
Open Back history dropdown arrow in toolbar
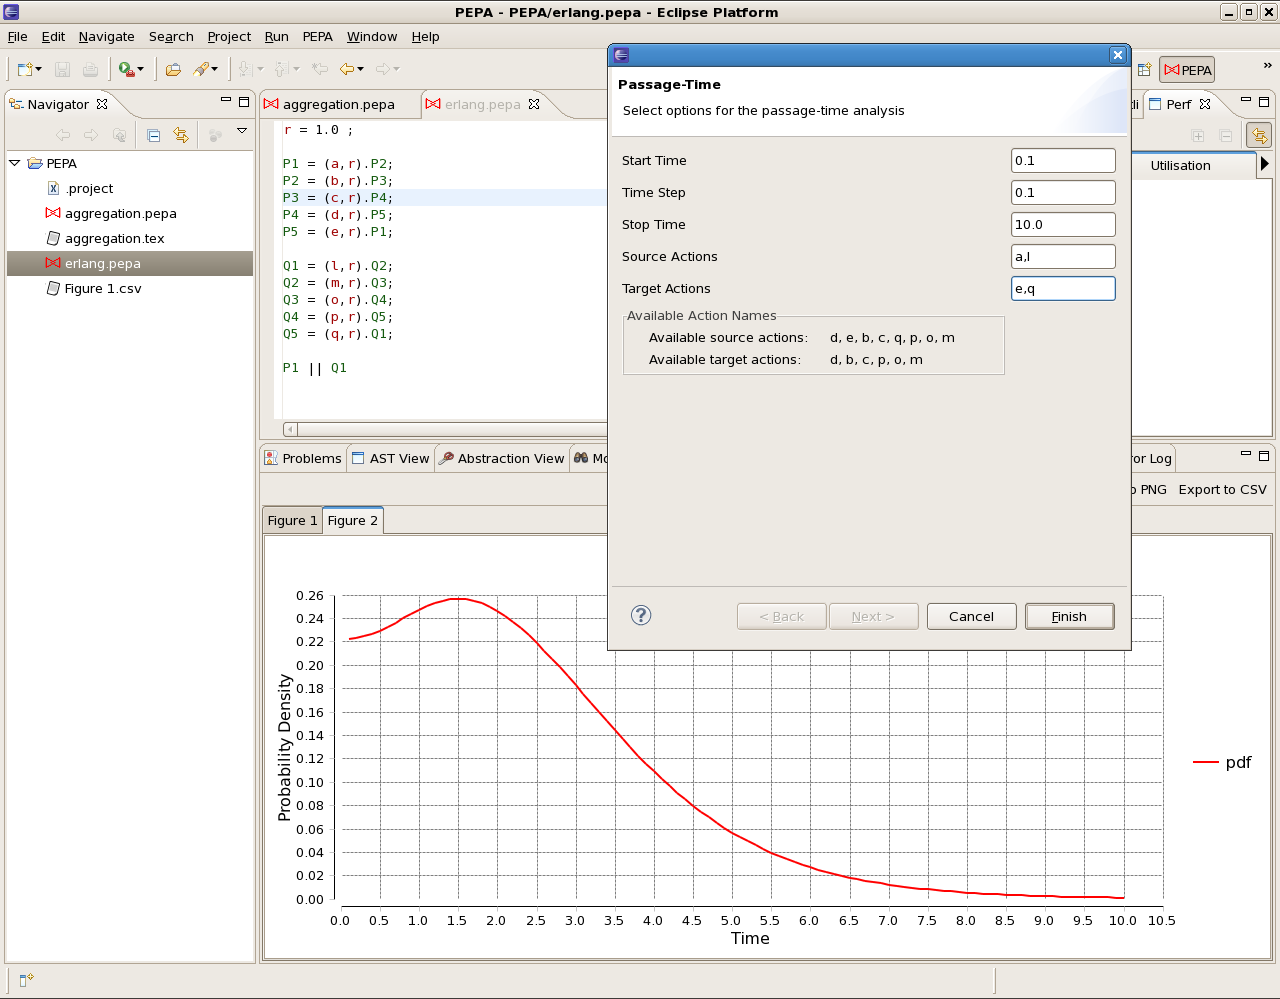click(360, 69)
